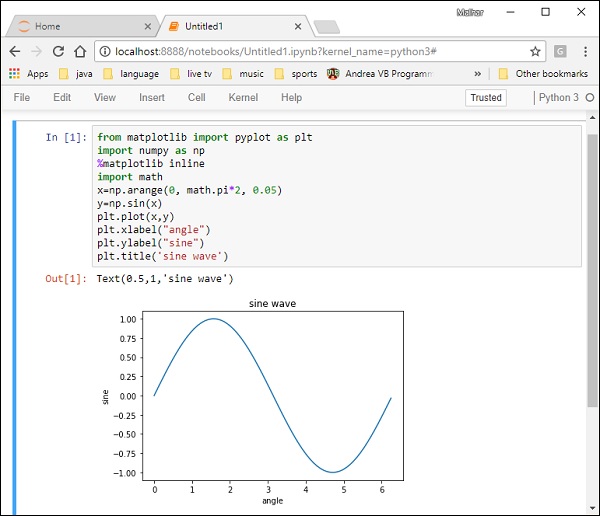
Task: Close the Untitled1 tab
Action: pyautogui.click(x=296, y=26)
